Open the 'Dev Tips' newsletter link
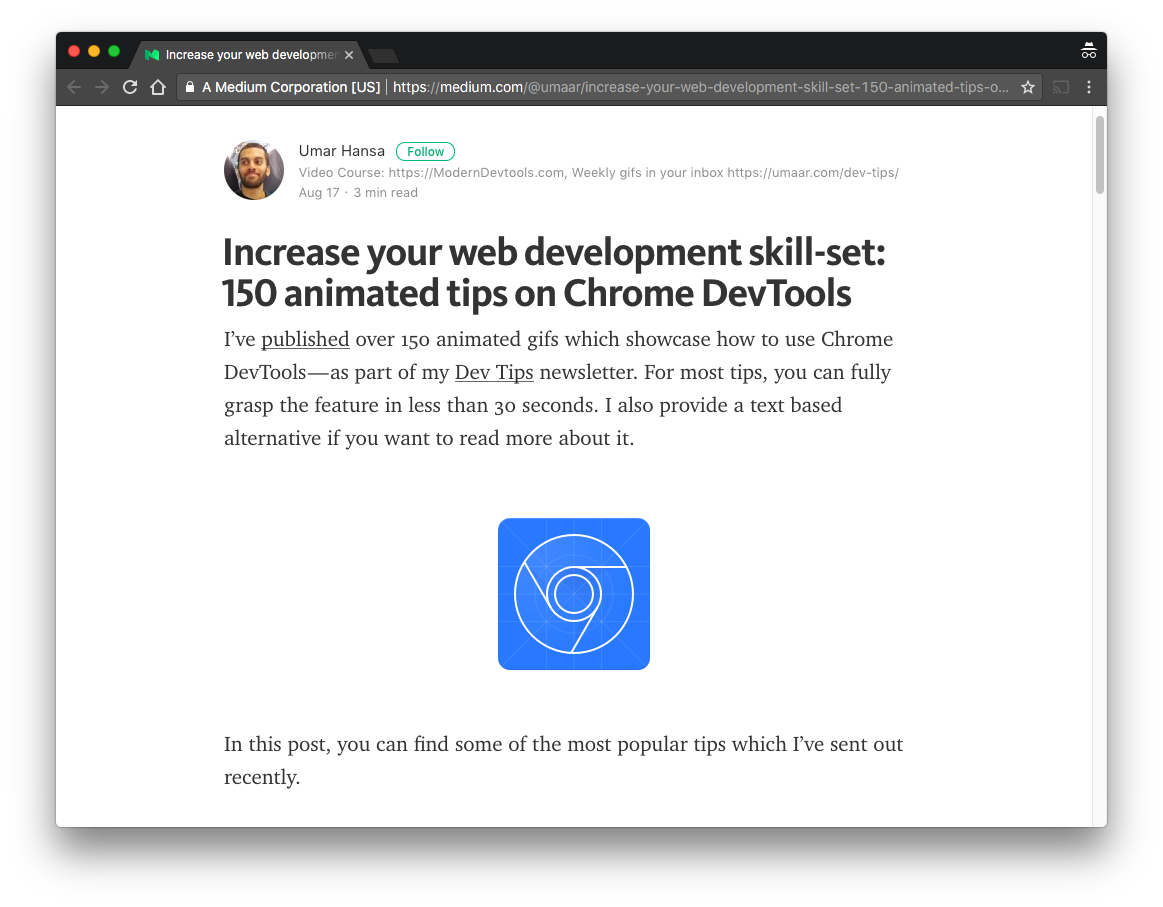Viewport: 1163px width, 907px height. pyautogui.click(x=494, y=372)
